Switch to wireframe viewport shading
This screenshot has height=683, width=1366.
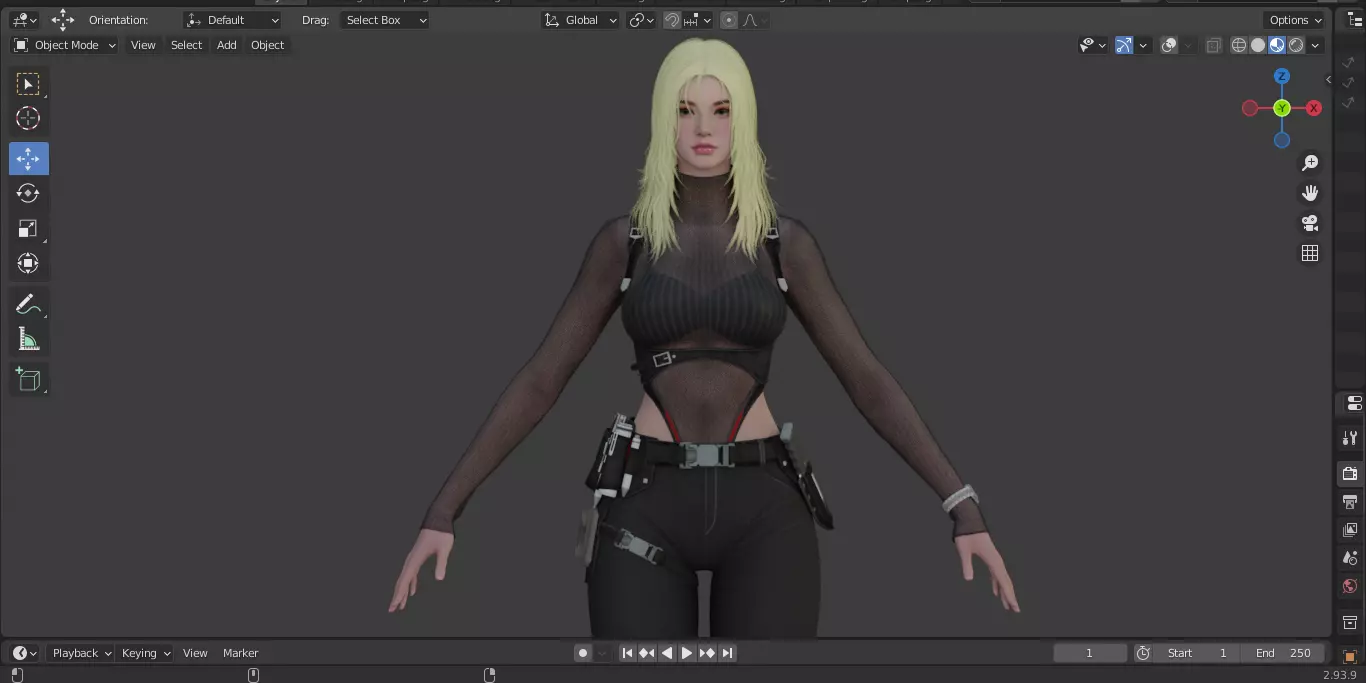(x=1239, y=45)
